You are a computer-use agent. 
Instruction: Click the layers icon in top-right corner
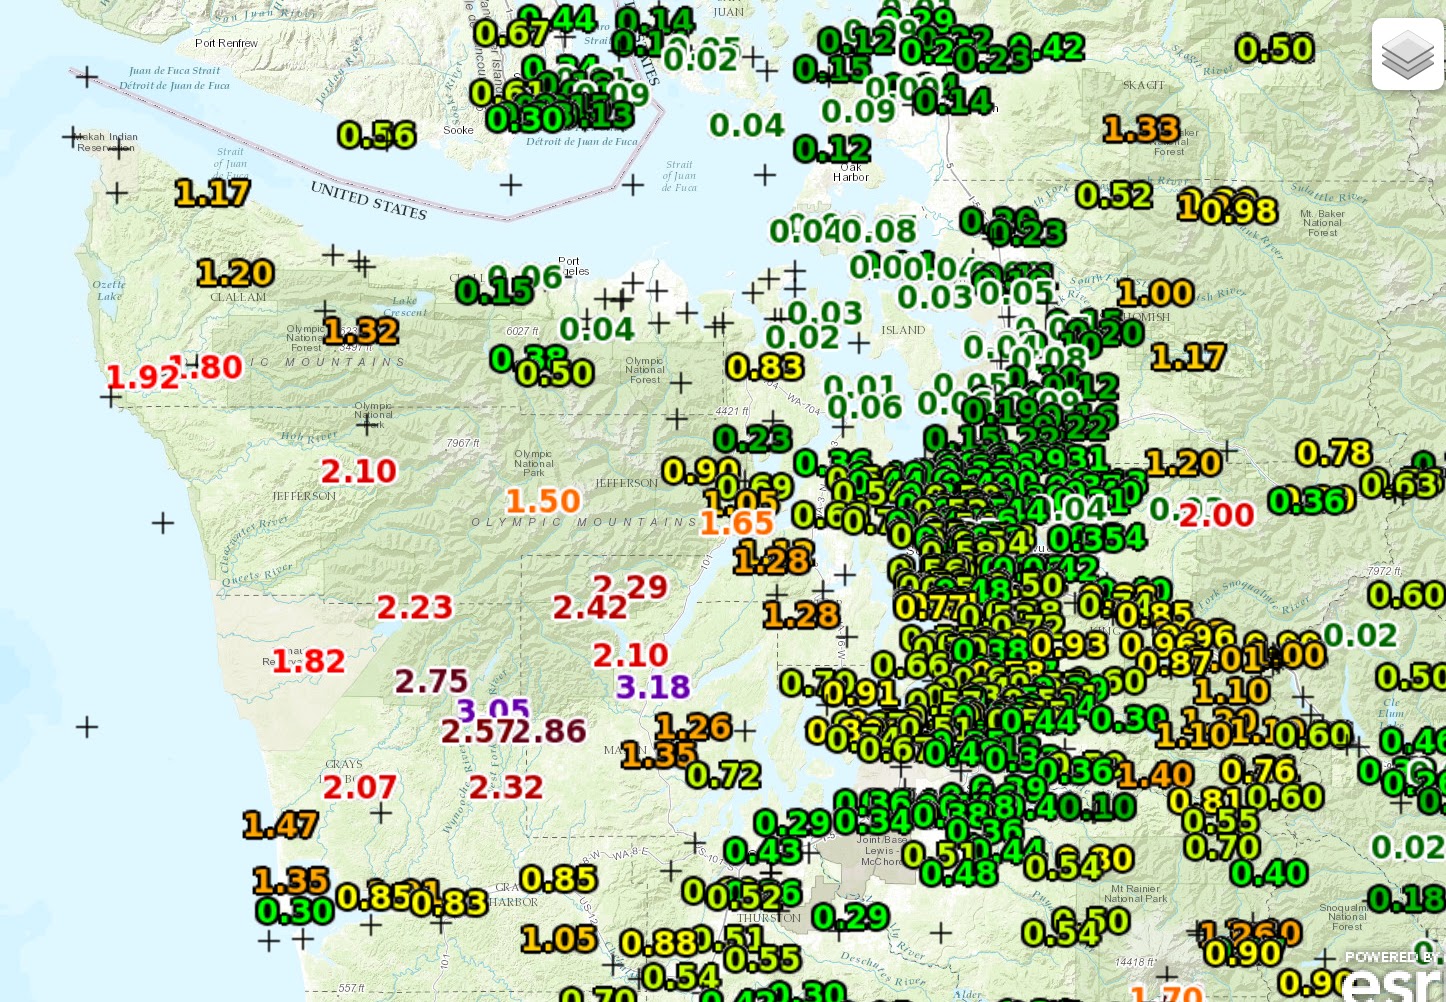pyautogui.click(x=1407, y=53)
